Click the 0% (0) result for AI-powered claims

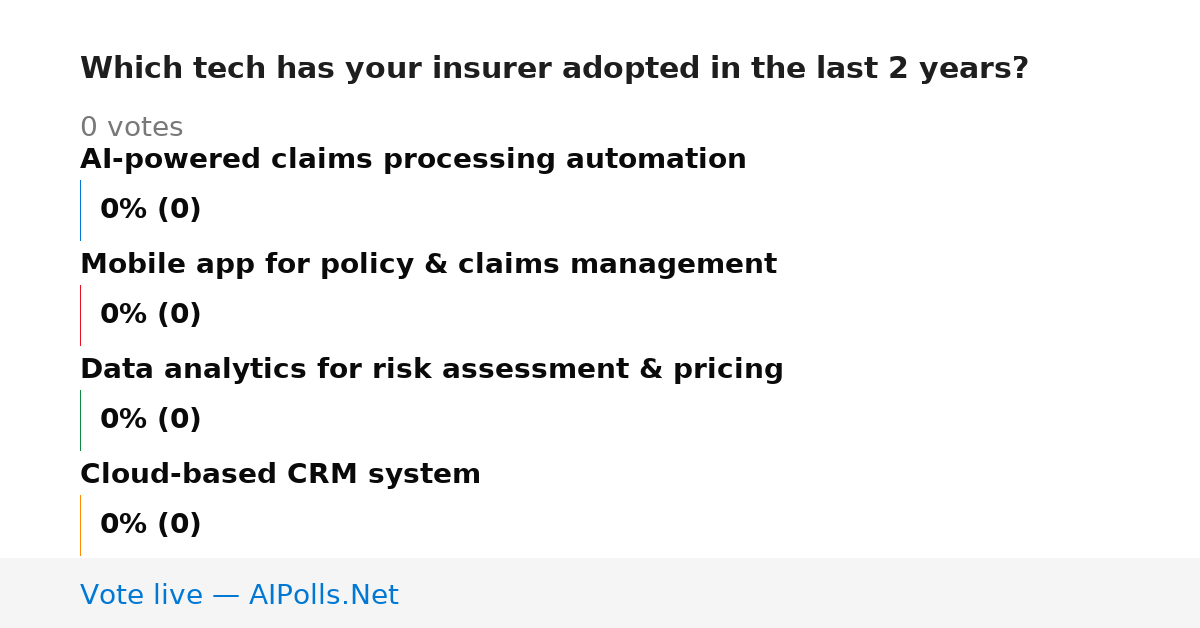(151, 210)
